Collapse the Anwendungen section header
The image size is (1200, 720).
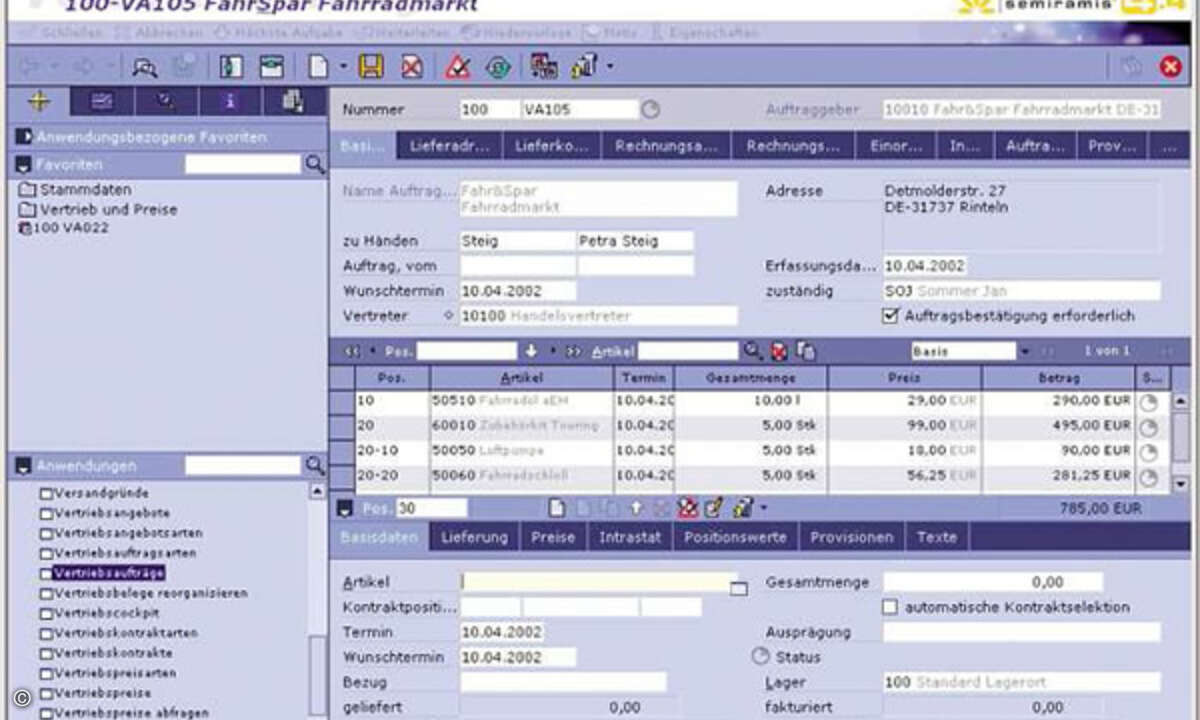coord(23,465)
